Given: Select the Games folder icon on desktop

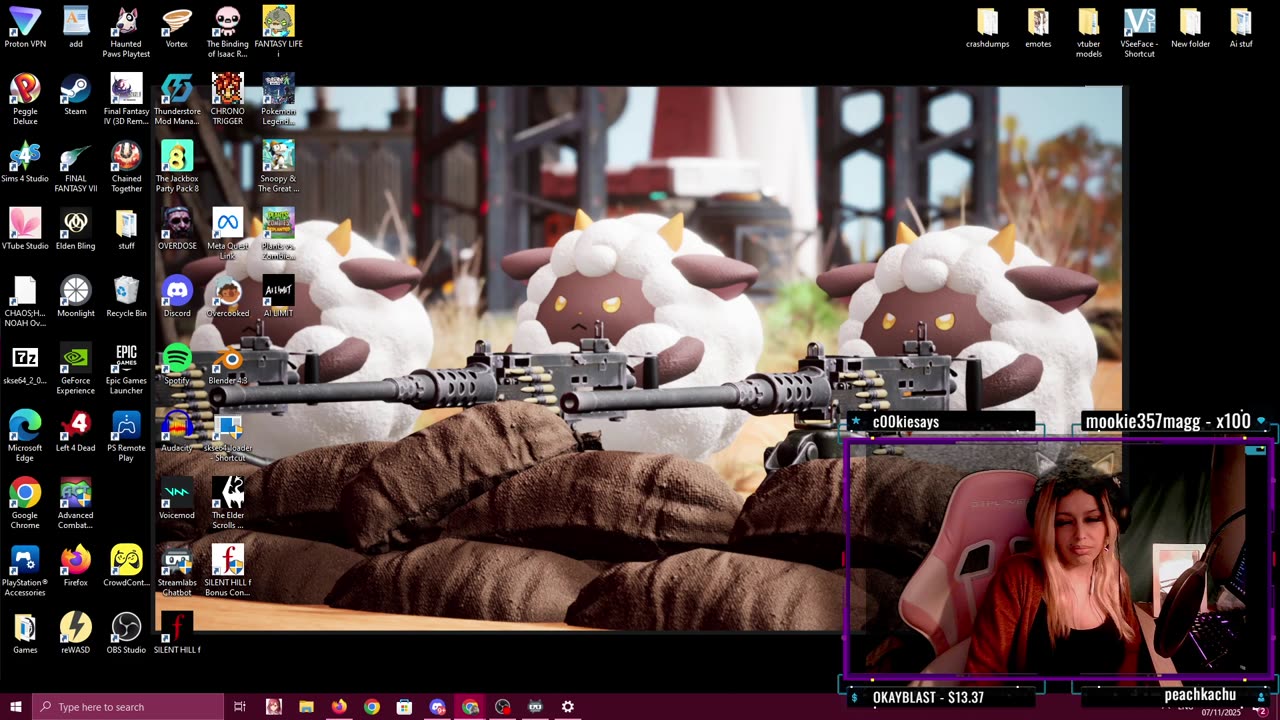Looking at the screenshot, I should (25, 634).
